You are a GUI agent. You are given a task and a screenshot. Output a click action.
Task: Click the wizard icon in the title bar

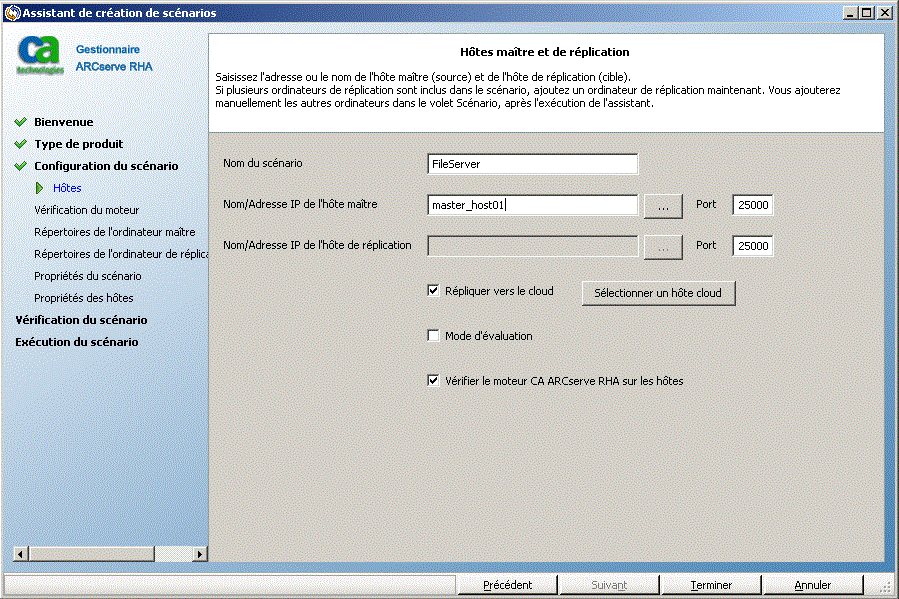tap(10, 12)
